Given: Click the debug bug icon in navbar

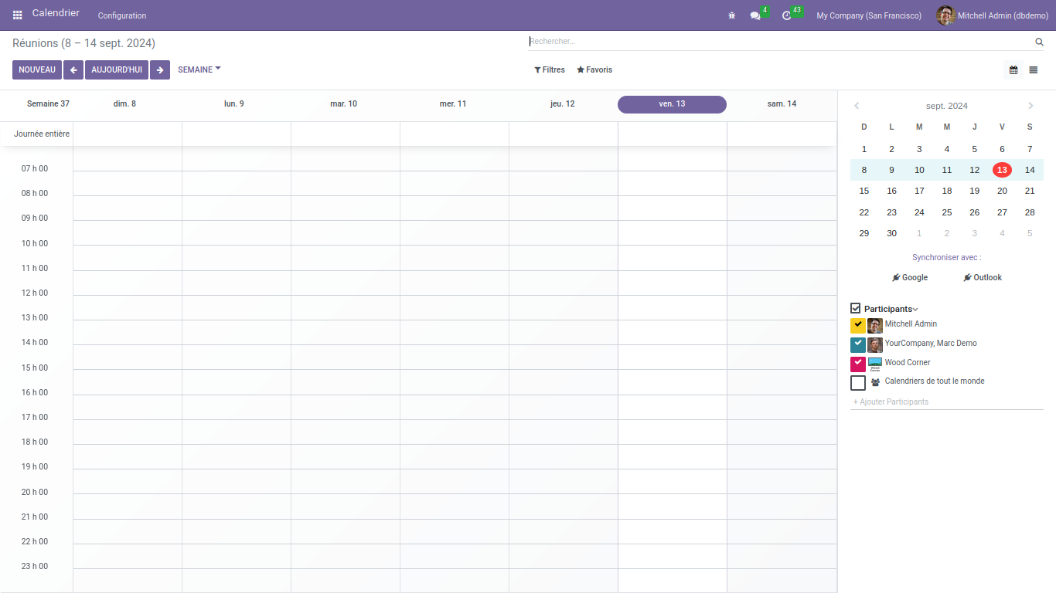Looking at the screenshot, I should point(732,16).
